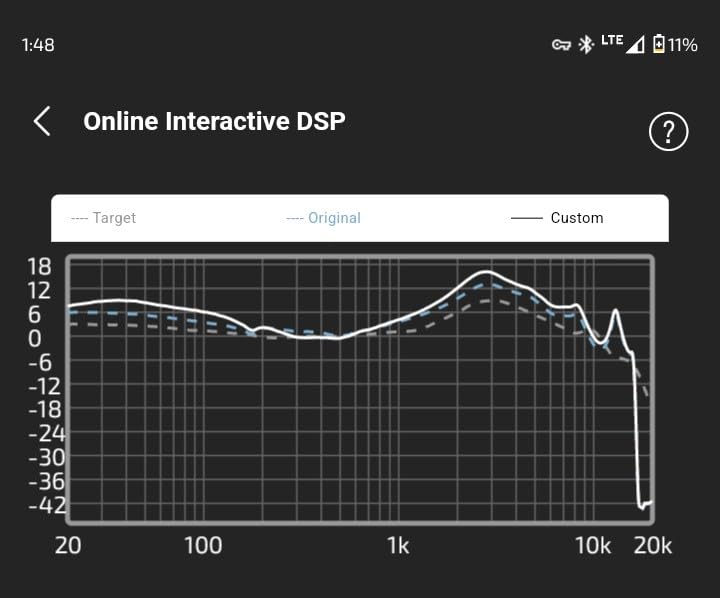Toggle the Target curve legend entry
This screenshot has width=720, height=598.
click(104, 218)
